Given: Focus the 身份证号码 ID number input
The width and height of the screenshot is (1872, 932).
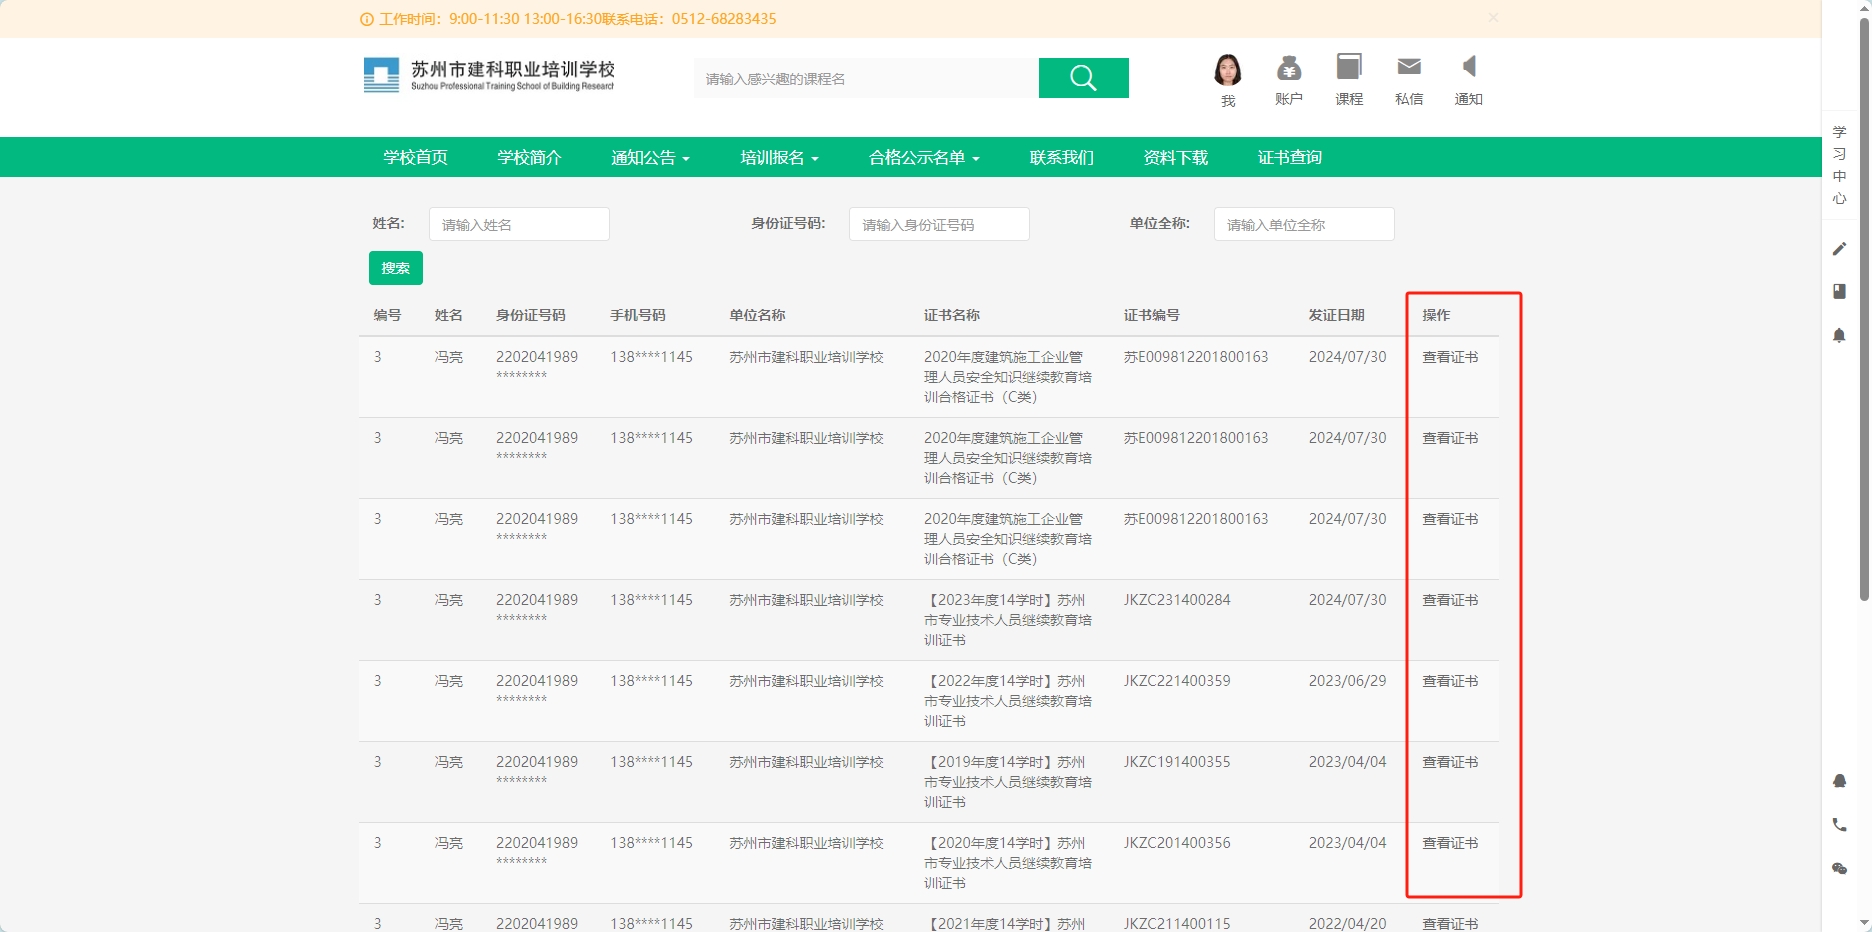Looking at the screenshot, I should pyautogui.click(x=939, y=224).
